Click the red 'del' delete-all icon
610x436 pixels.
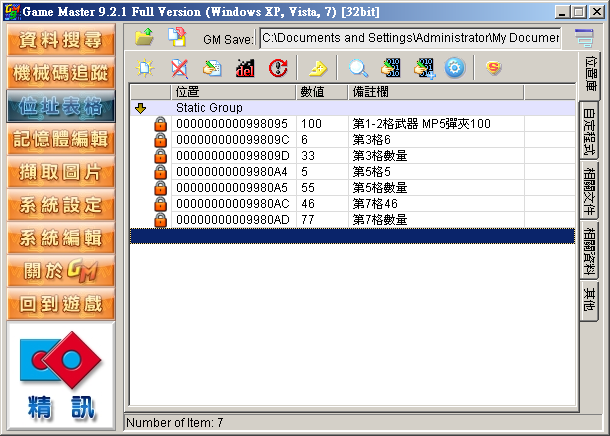245,68
